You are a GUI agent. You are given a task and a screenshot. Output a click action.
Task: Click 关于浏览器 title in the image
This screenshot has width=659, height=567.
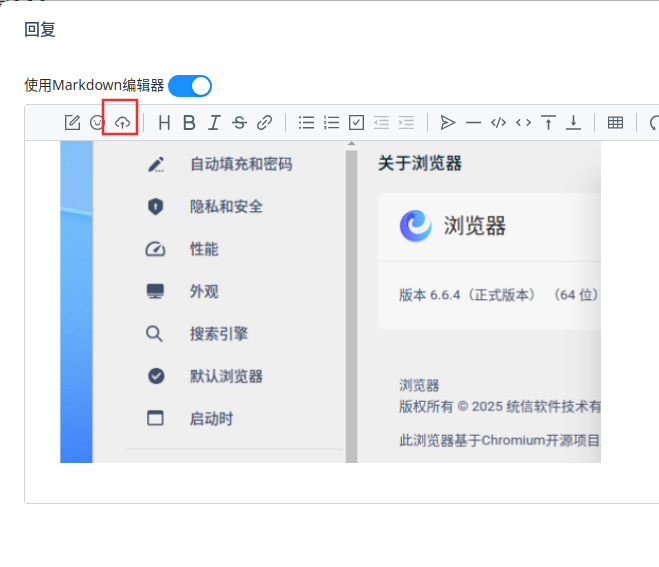click(420, 163)
